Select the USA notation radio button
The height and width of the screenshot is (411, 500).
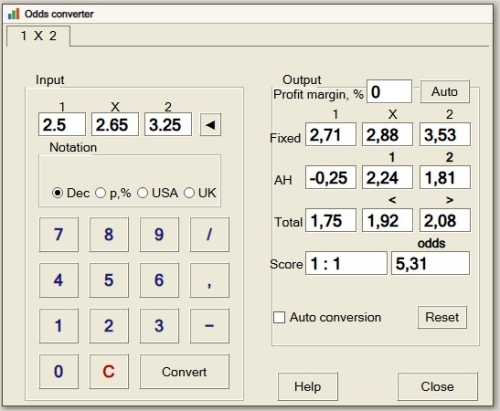tap(142, 193)
